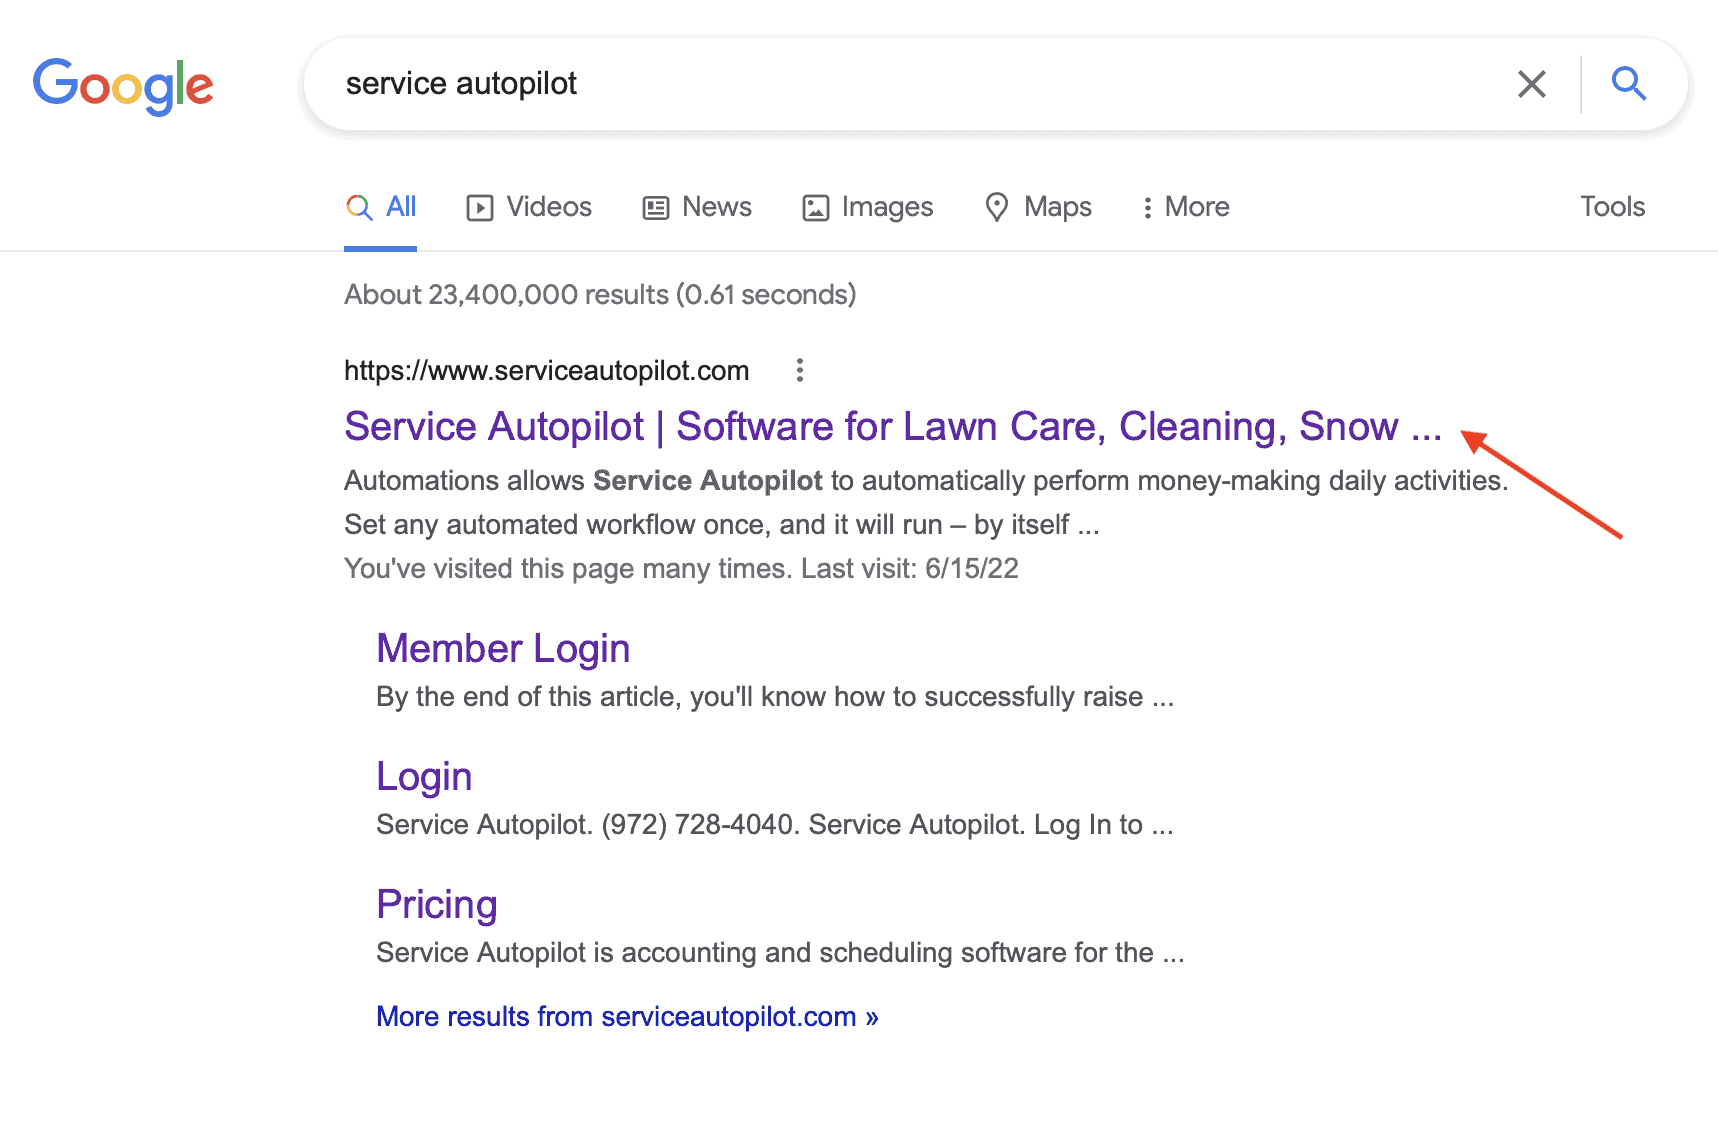Open More results from serviceautopilot.com
1718x1126 pixels.
pyautogui.click(x=627, y=1017)
